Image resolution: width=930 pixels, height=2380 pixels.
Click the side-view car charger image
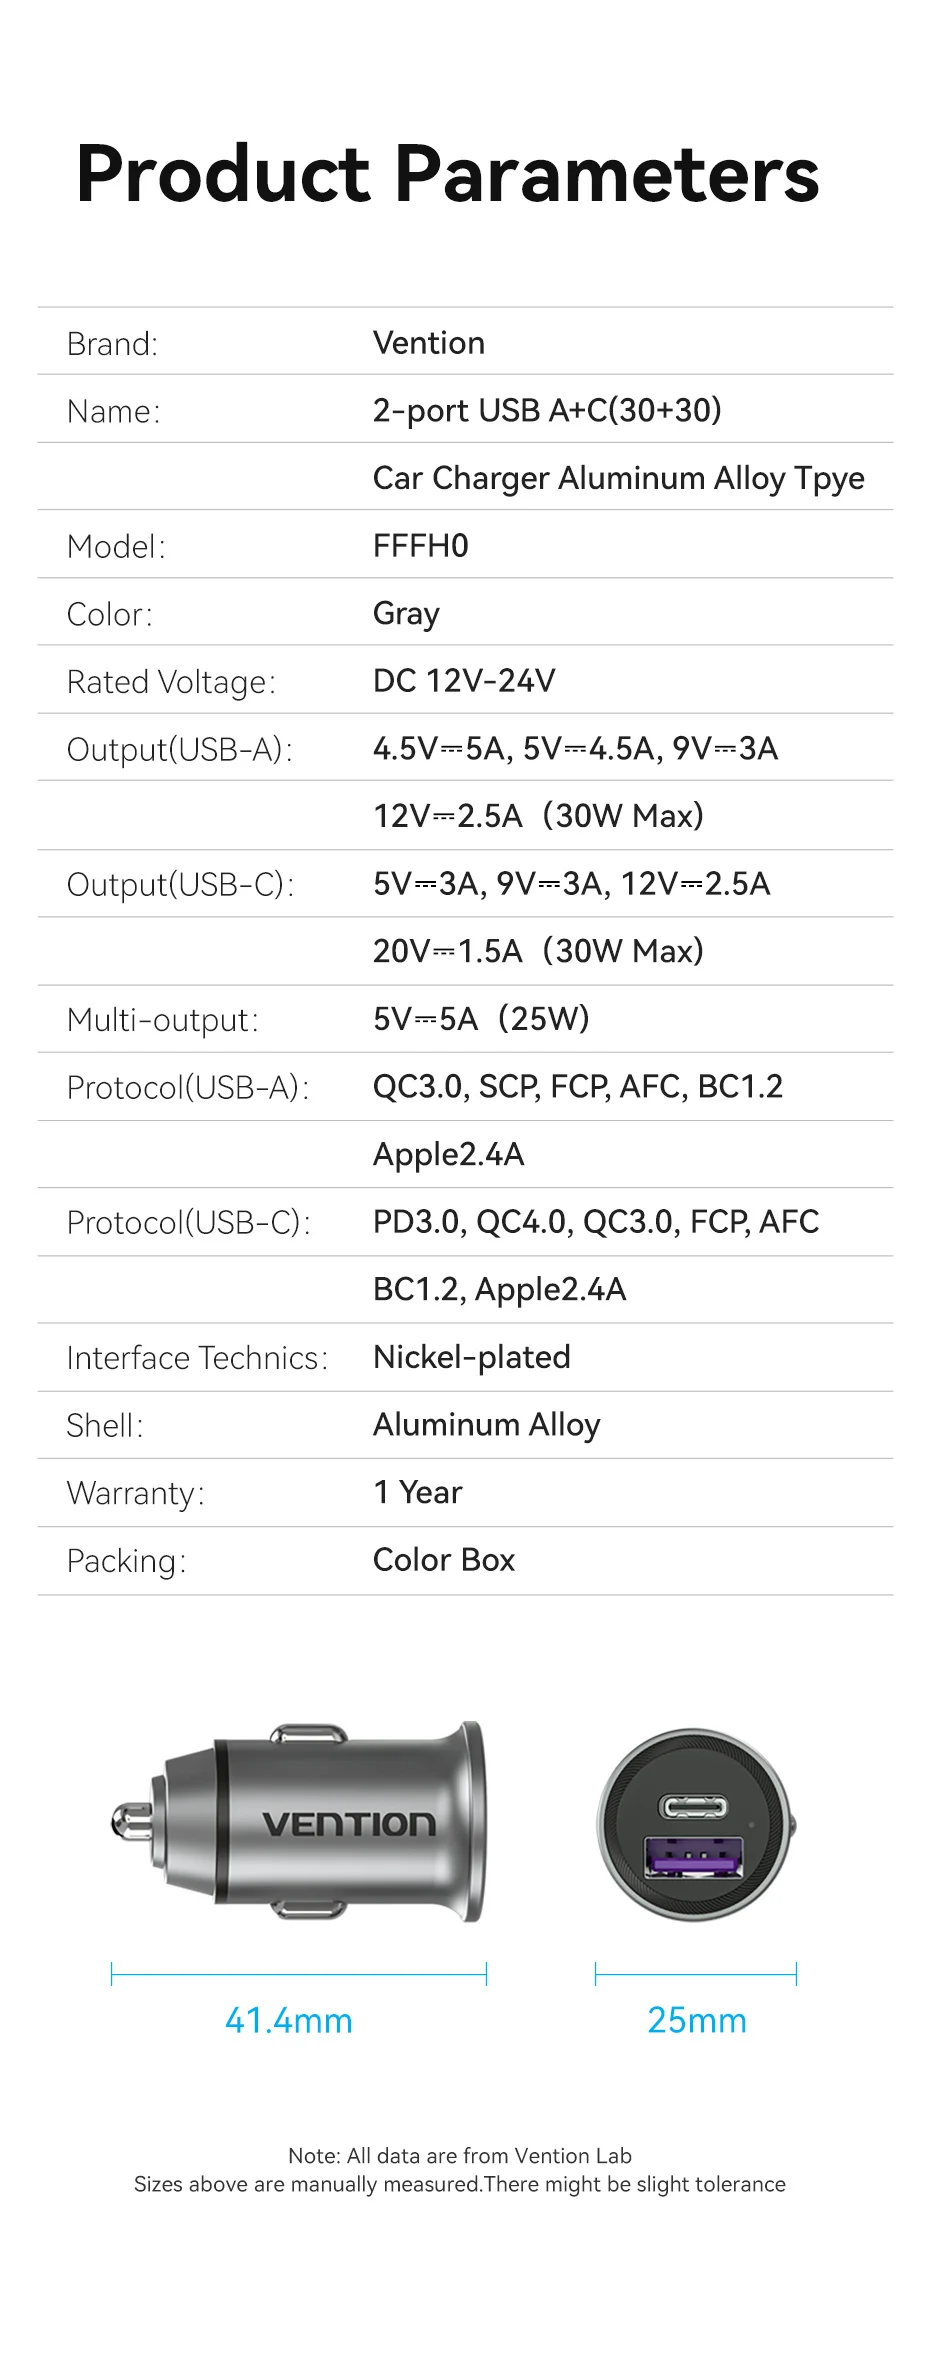click(x=300, y=1822)
